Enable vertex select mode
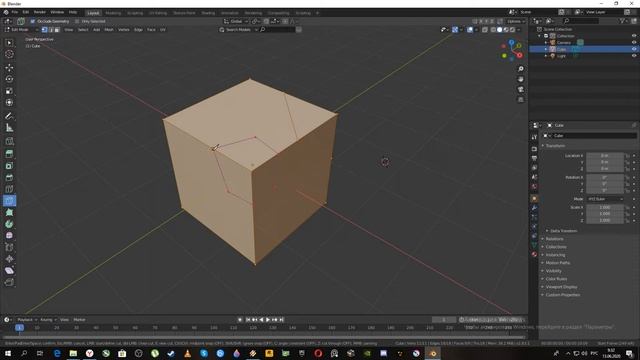This screenshot has height=360, width=640. [44, 30]
